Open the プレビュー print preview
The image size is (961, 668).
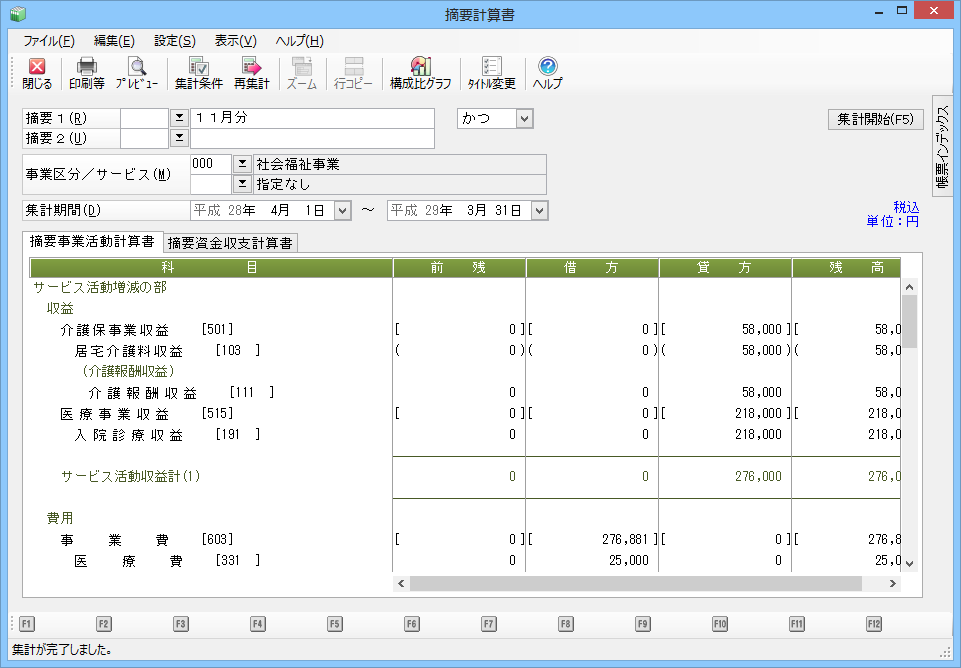coord(136,74)
